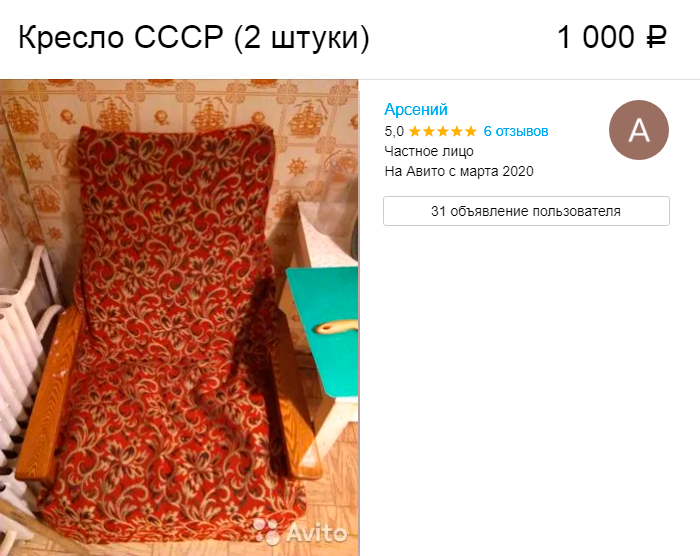Click the third rating star
700x556 pixels.
click(x=442, y=131)
